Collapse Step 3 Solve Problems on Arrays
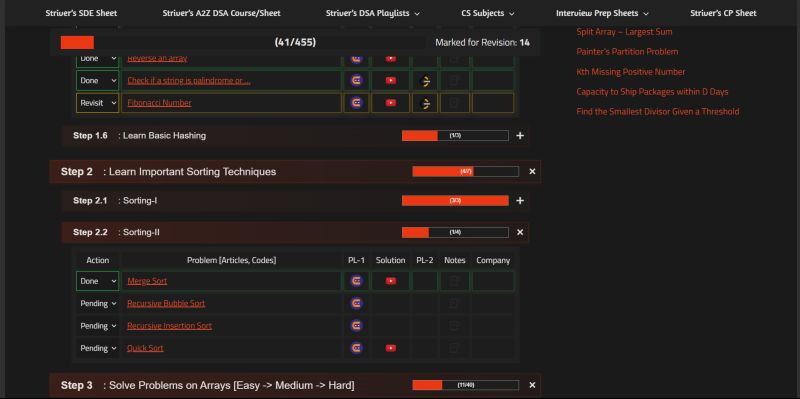This screenshot has height=399, width=800. [532, 385]
